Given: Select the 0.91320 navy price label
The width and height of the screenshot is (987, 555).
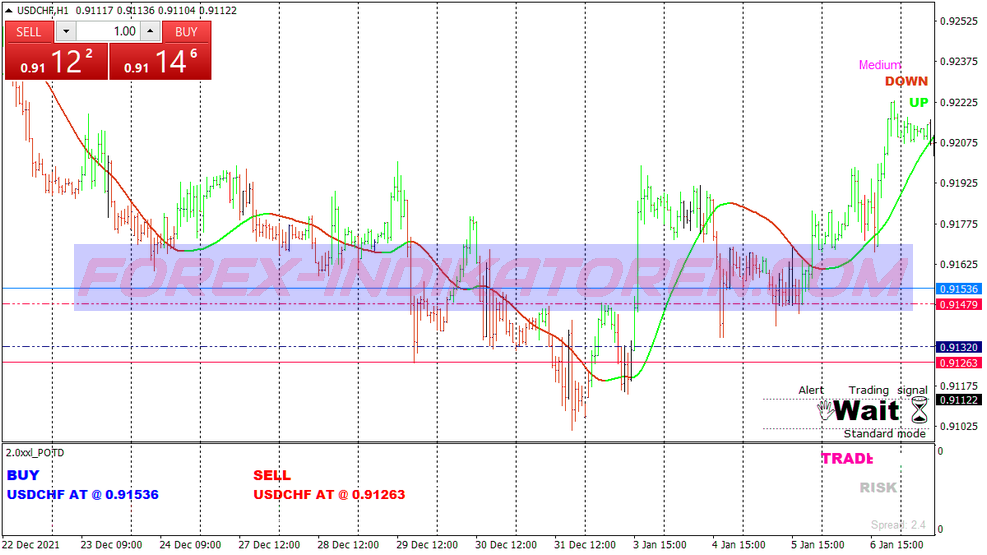Looking at the screenshot, I should pos(959,347).
